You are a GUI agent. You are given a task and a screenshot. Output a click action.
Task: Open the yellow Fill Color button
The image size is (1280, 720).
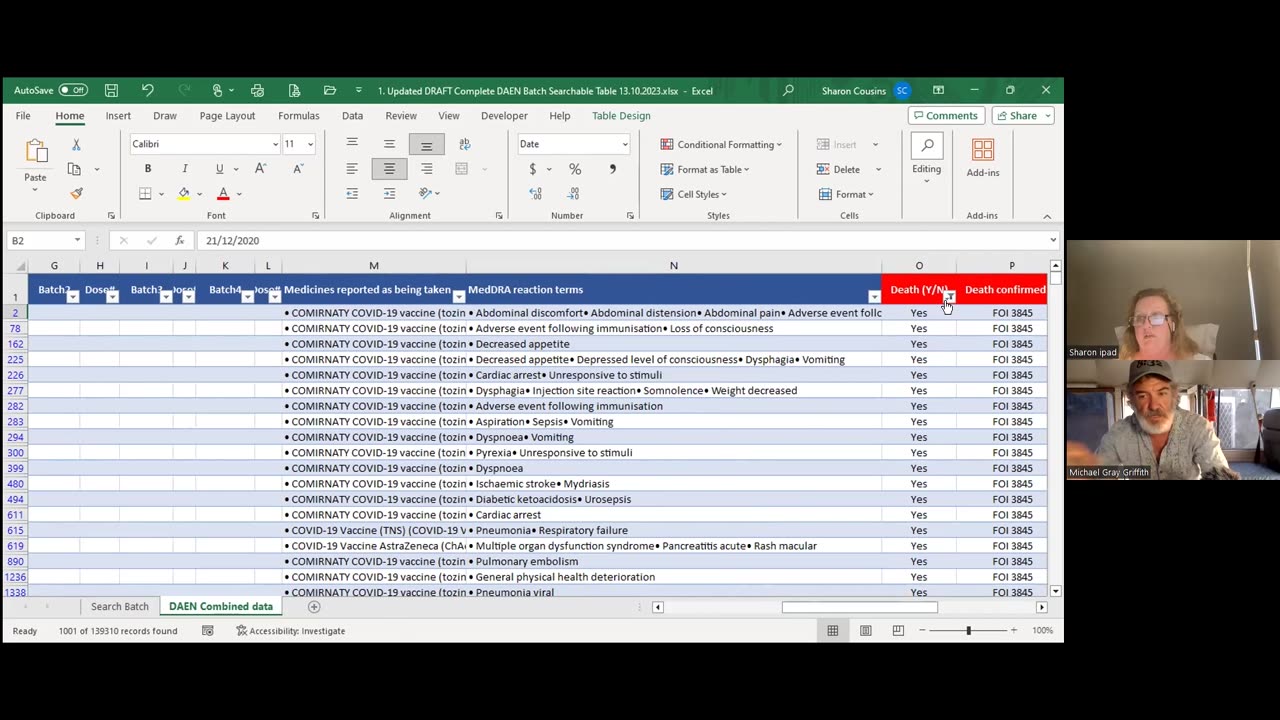pos(184,193)
